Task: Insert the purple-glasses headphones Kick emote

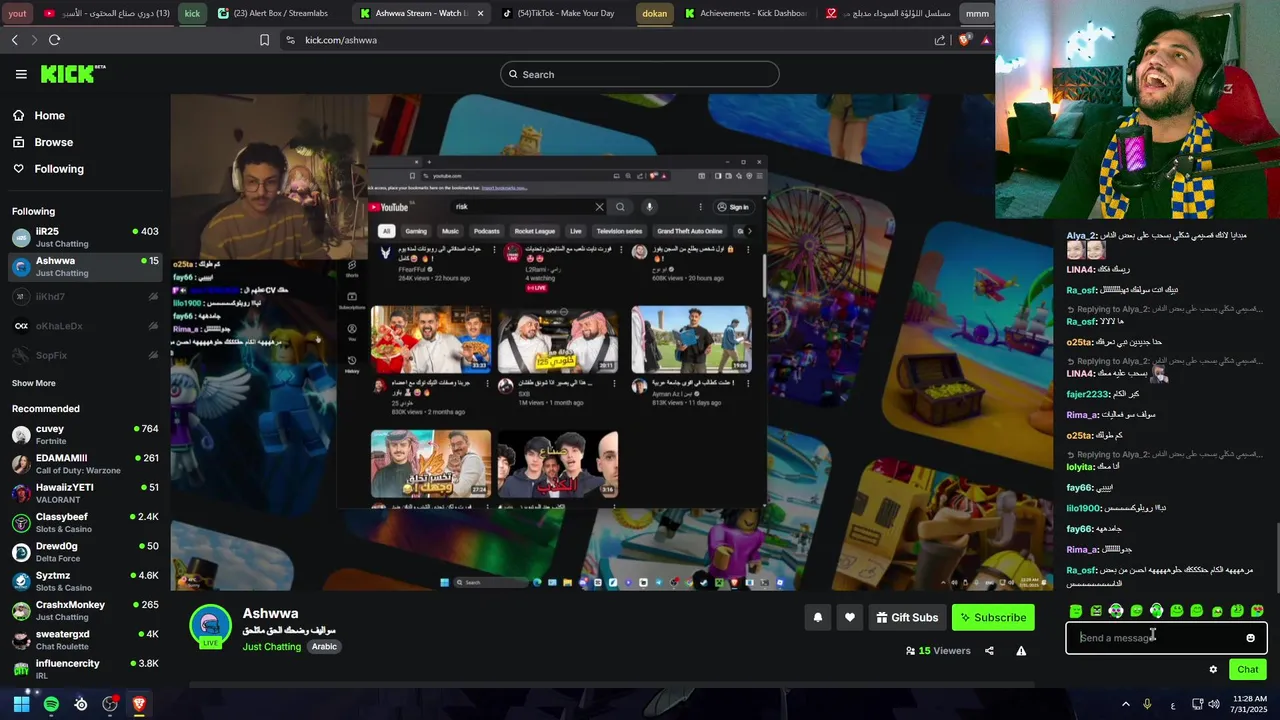Action: click(1116, 611)
